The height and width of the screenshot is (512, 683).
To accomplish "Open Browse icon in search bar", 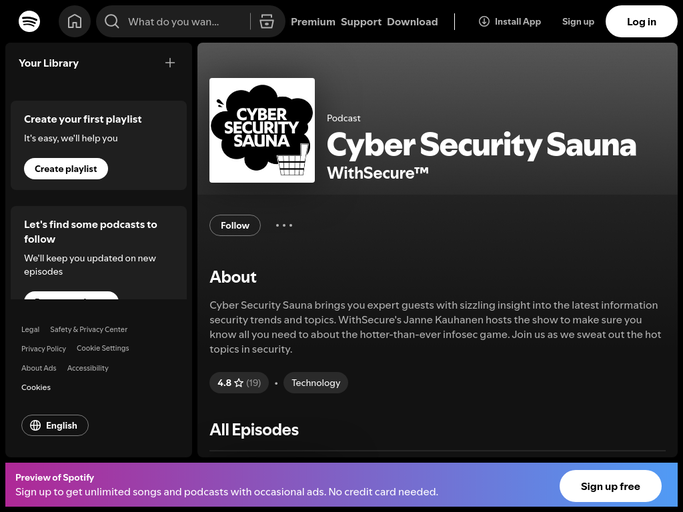I will click(x=267, y=21).
